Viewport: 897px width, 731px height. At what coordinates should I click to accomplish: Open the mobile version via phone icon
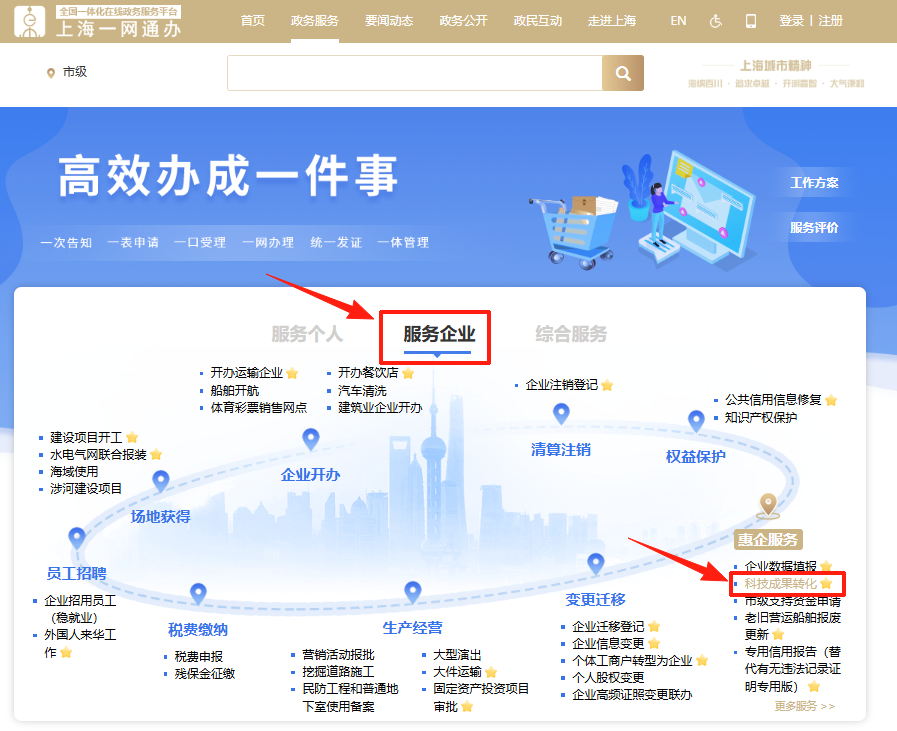tap(753, 20)
